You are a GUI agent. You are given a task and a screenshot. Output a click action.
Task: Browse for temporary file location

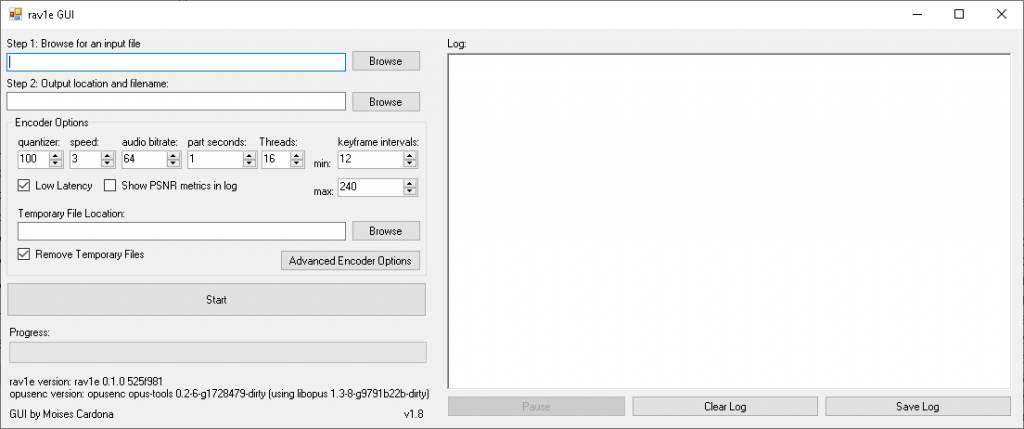[385, 231]
